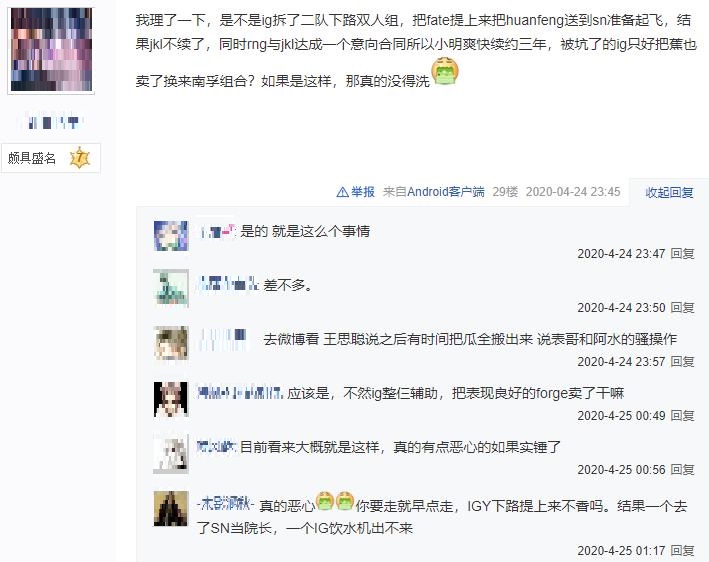
Task: Click the vomiting emoji in main post
Action: tap(445, 71)
